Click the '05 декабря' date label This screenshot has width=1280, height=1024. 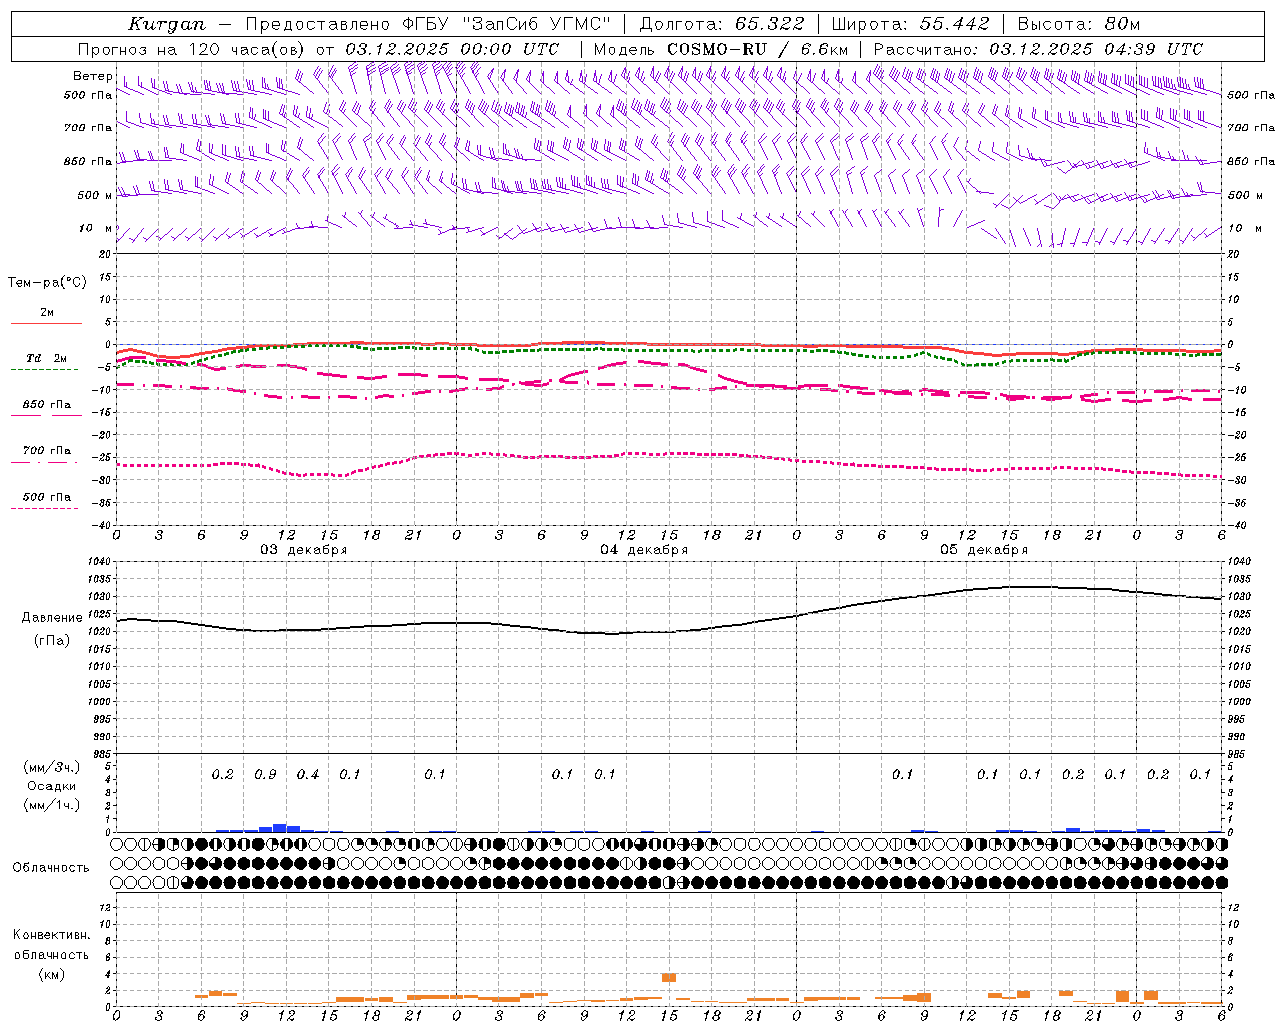coord(984,550)
